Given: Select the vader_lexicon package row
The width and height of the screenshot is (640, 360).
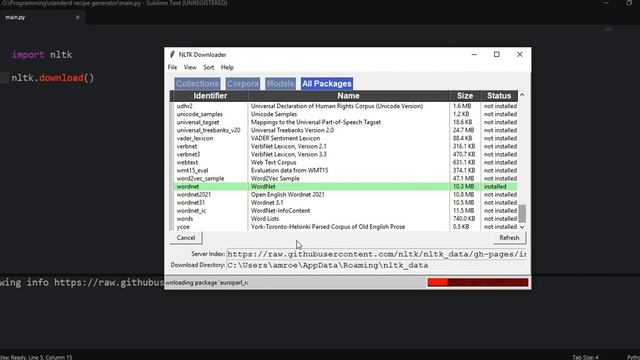Looking at the screenshot, I should [345, 138].
